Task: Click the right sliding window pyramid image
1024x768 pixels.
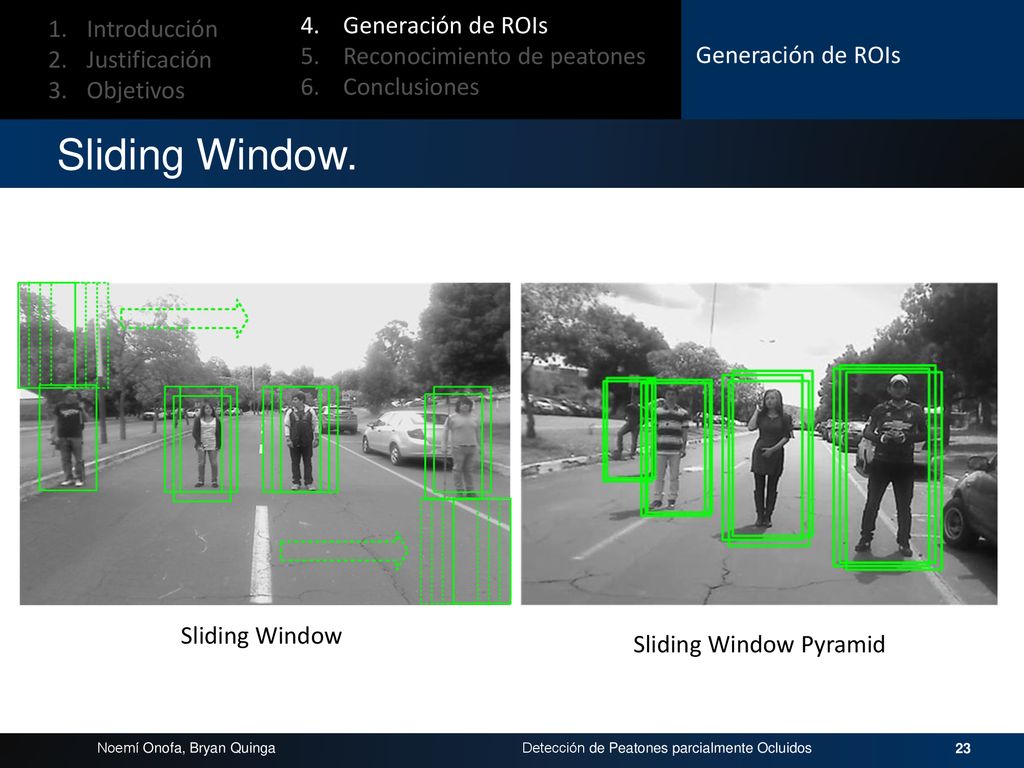Action: pyautogui.click(x=759, y=443)
